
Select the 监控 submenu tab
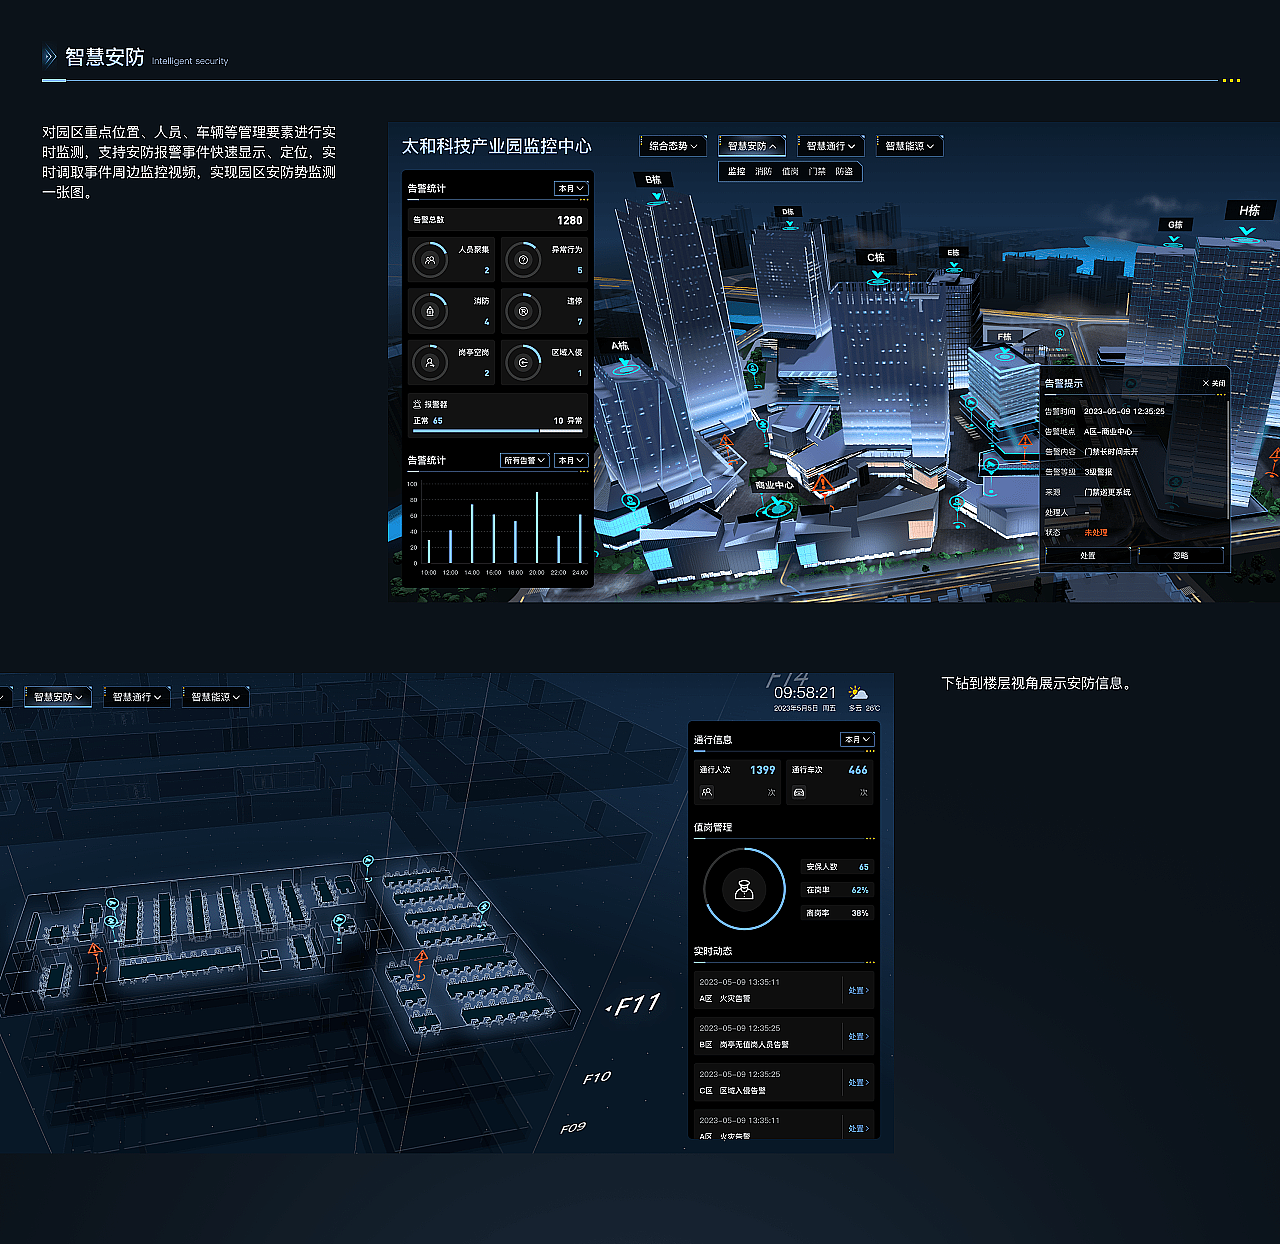click(736, 172)
